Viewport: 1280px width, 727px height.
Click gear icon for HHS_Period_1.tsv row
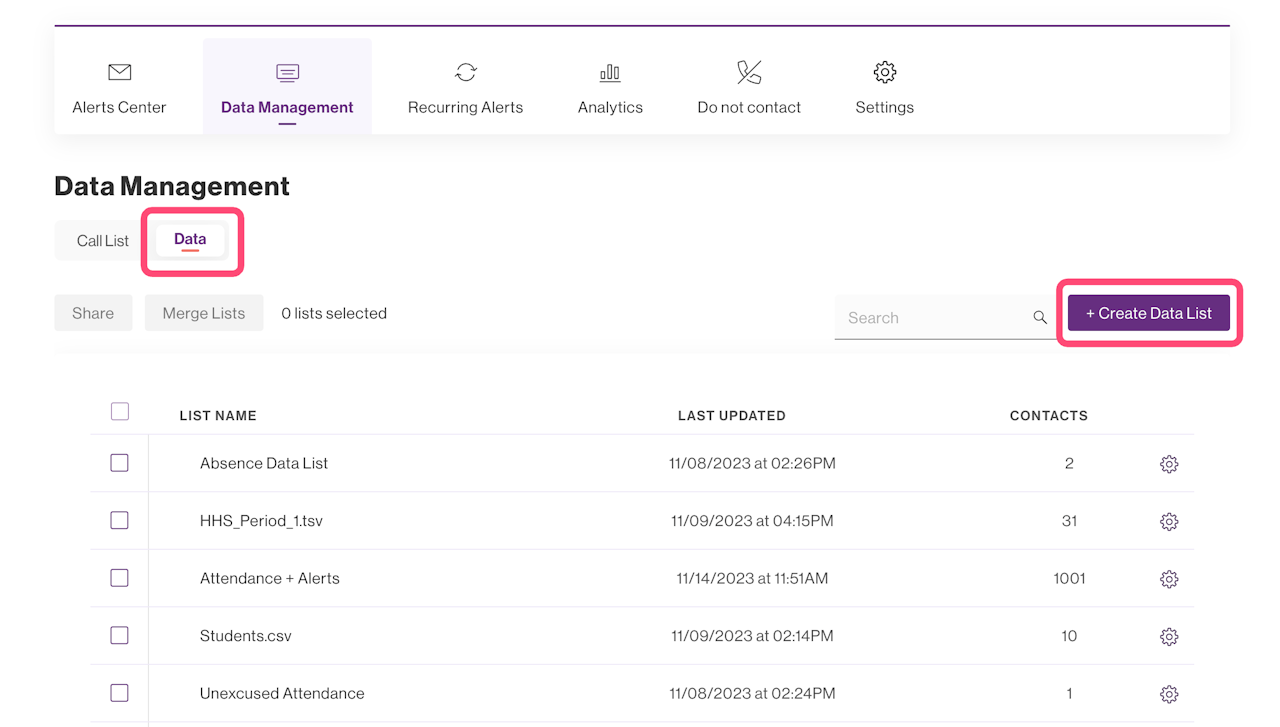(x=1168, y=521)
